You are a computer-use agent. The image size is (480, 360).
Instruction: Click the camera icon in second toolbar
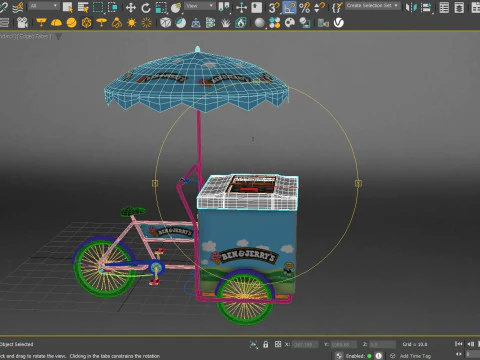coord(22,23)
